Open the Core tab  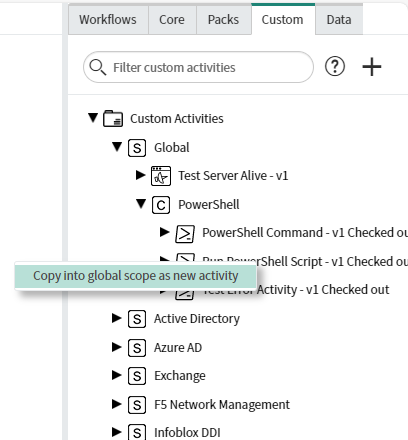pyautogui.click(x=172, y=20)
